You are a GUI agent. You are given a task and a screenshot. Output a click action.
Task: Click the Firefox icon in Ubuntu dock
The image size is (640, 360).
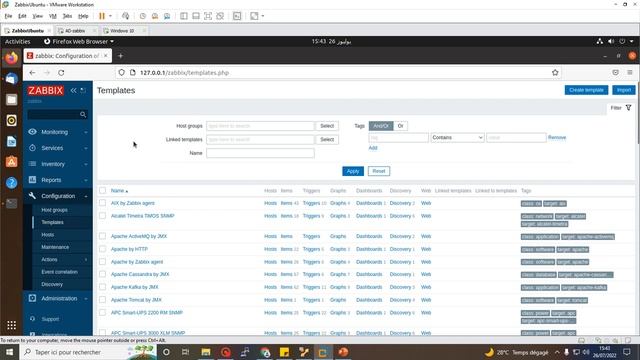pos(11,58)
